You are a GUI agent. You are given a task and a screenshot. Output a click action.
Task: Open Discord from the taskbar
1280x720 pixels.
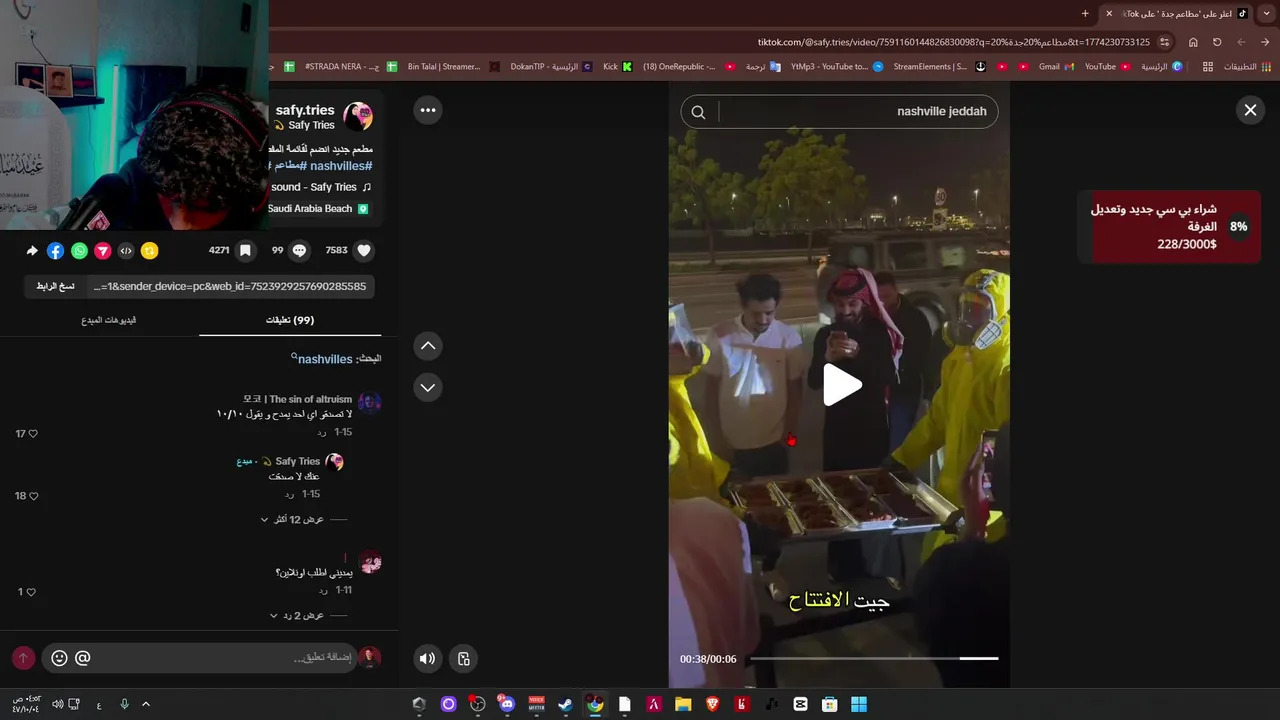[507, 704]
